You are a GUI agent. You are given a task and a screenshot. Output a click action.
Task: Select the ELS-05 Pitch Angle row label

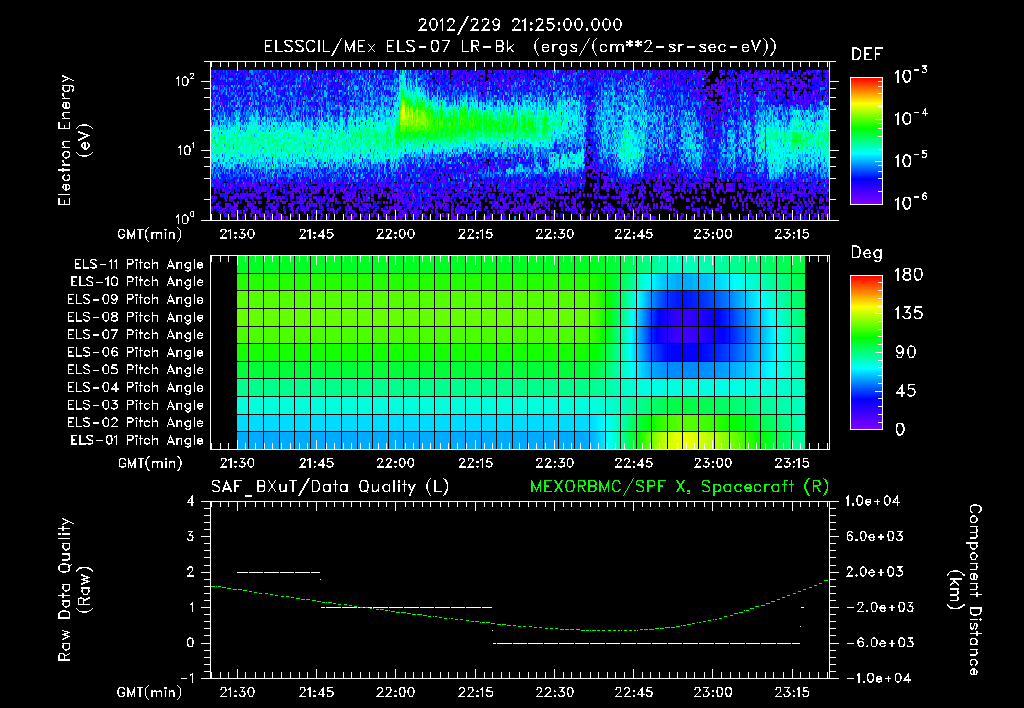(x=136, y=370)
